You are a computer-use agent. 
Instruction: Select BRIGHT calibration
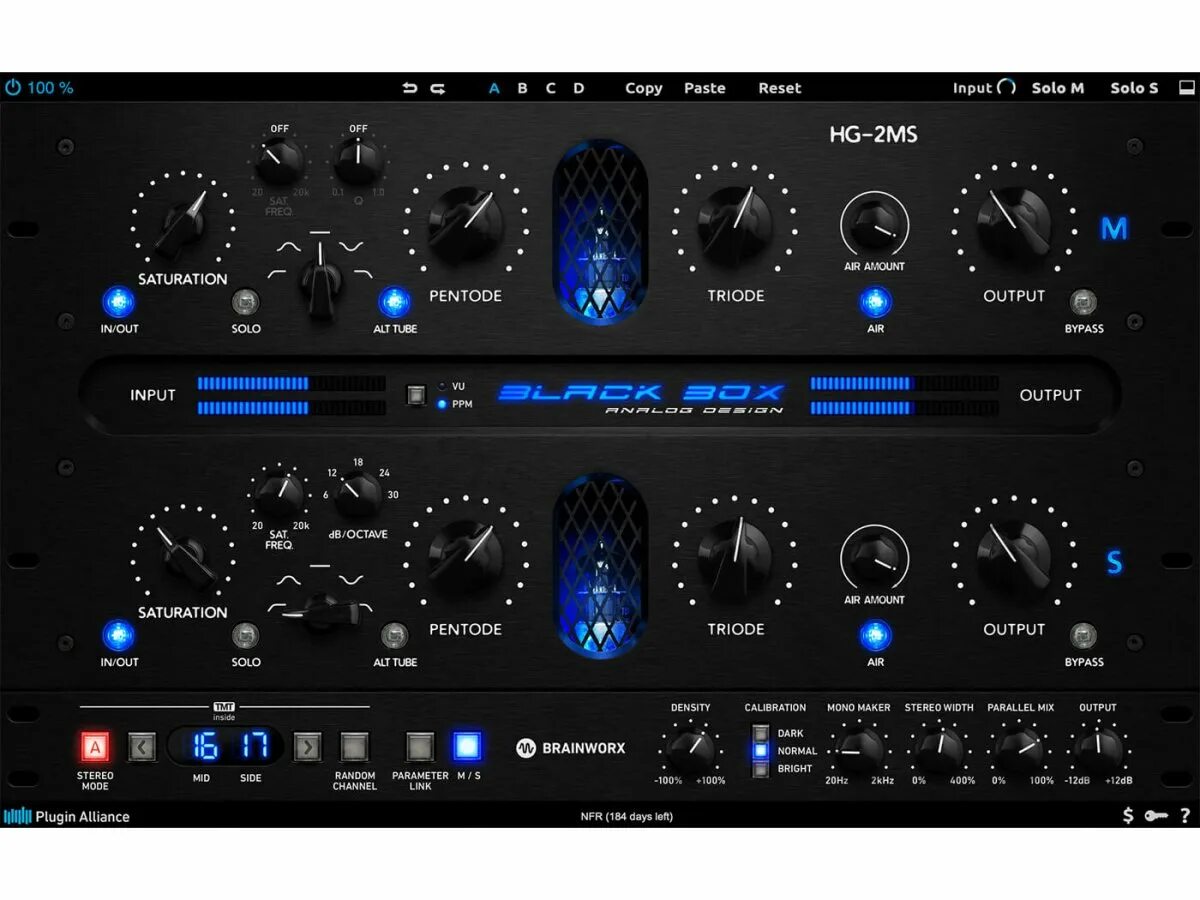click(761, 768)
